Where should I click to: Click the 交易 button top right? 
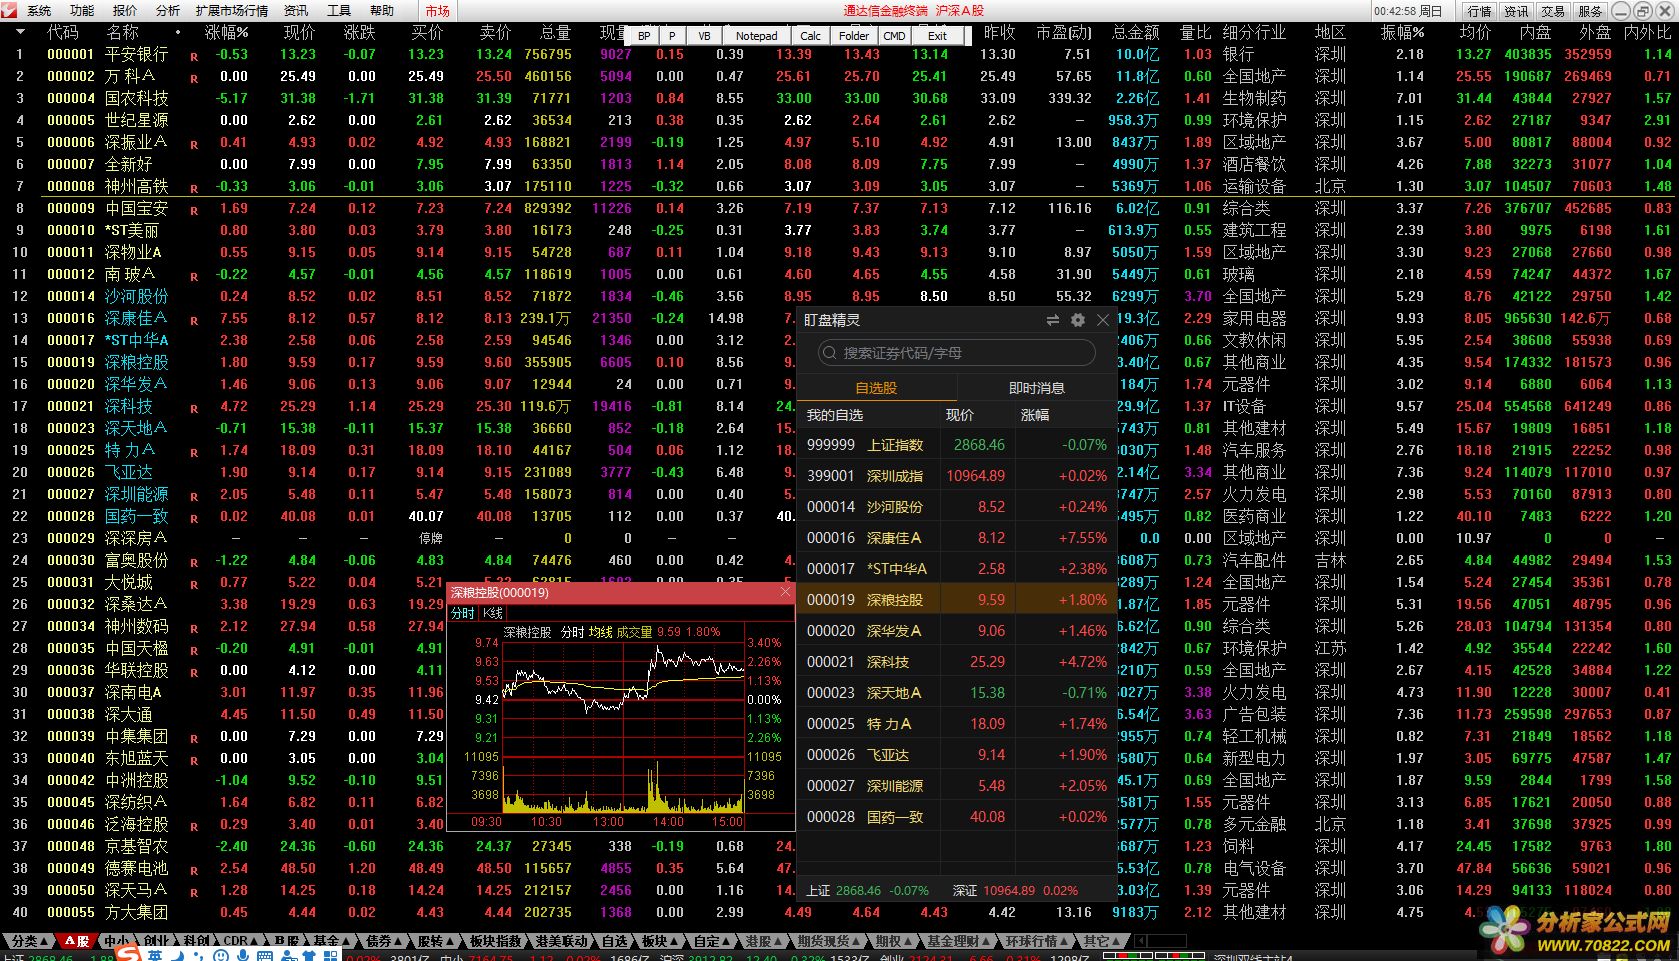click(x=1553, y=11)
